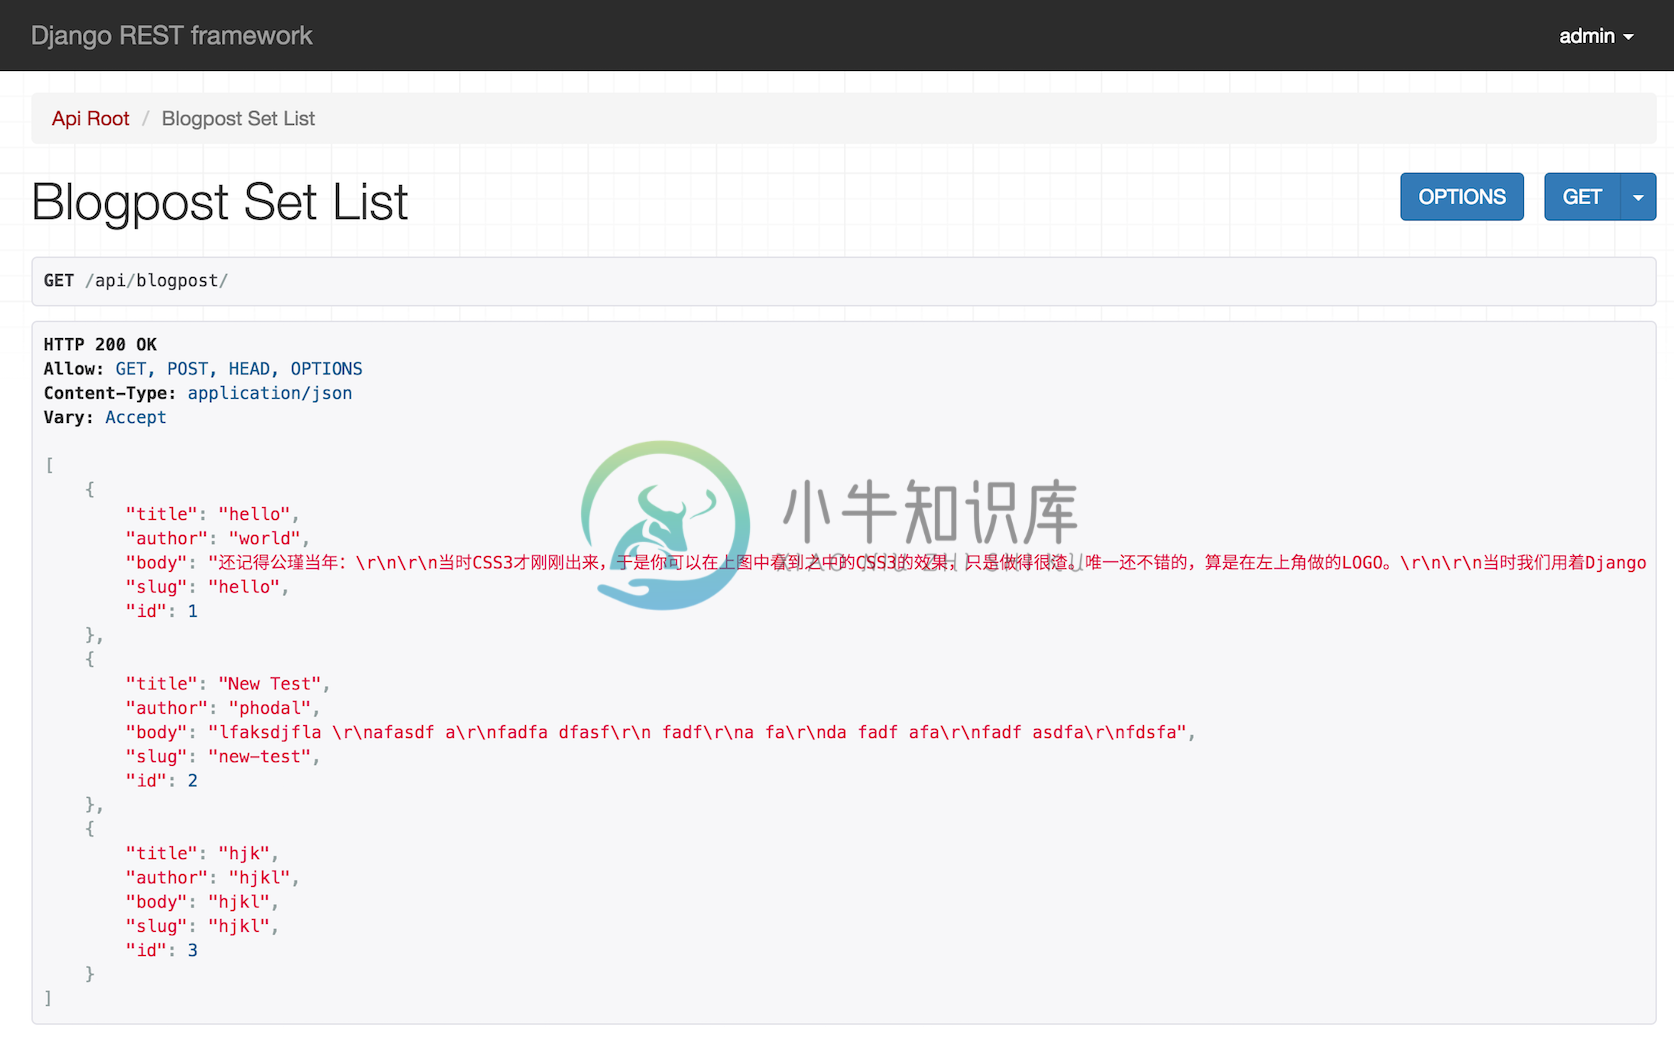This screenshot has width=1674, height=1049.
Task: Select the HTTP 200 OK status line
Action: tap(100, 345)
